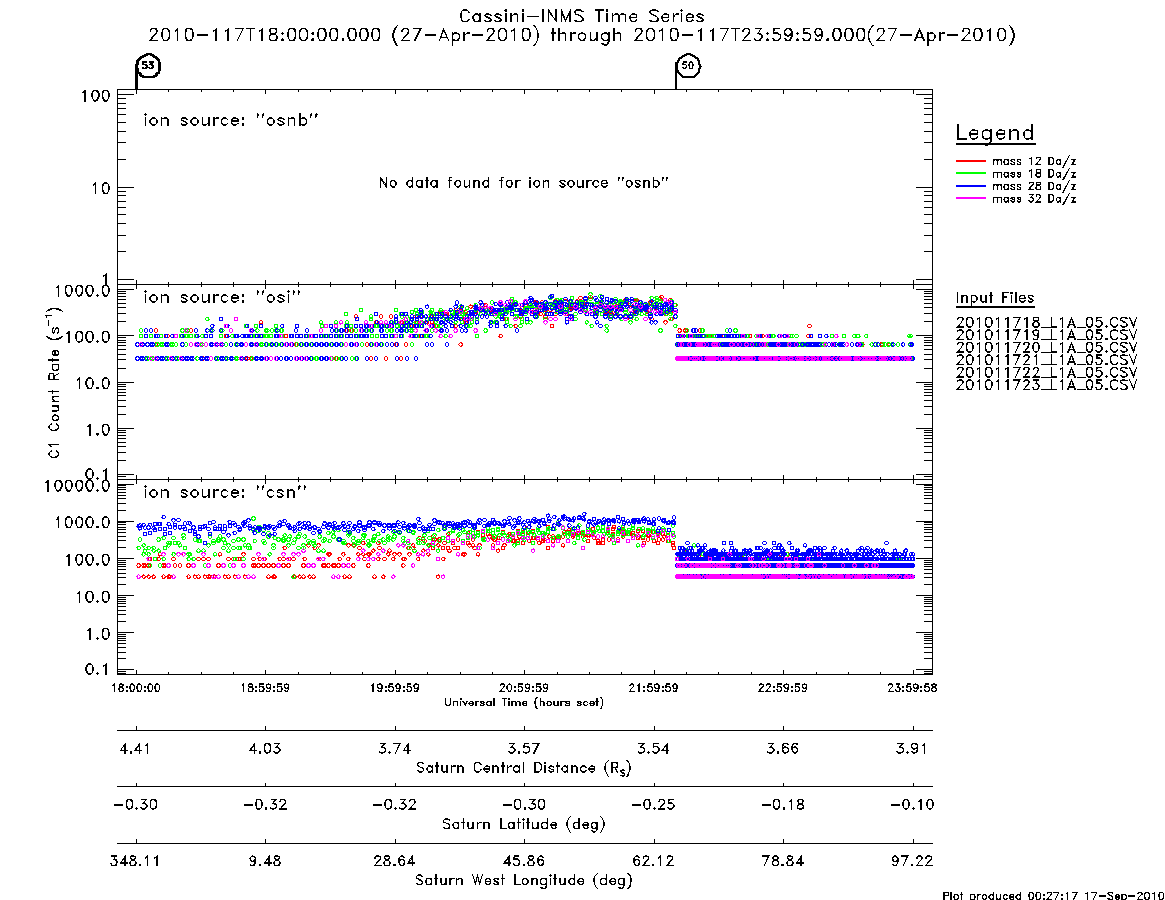Screen dimensions: 1165x900
Task: Click the 78.84 longitude value
Action: pyautogui.click(x=782, y=861)
